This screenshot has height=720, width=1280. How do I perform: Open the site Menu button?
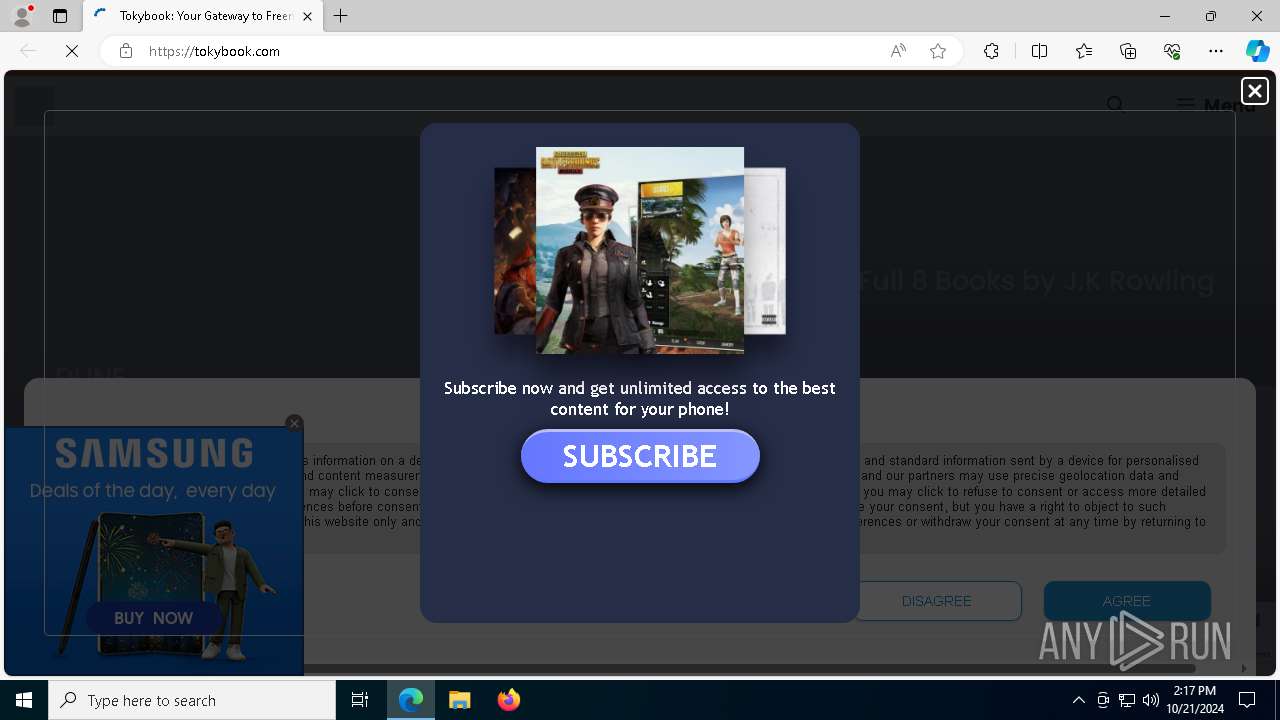pos(1215,105)
